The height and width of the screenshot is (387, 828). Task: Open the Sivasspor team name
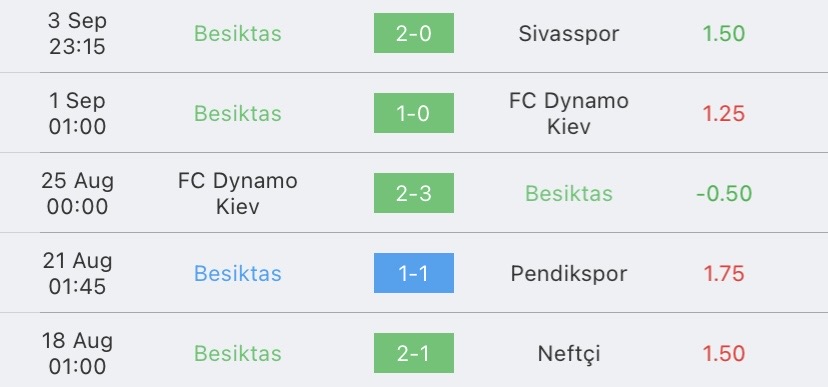point(569,33)
